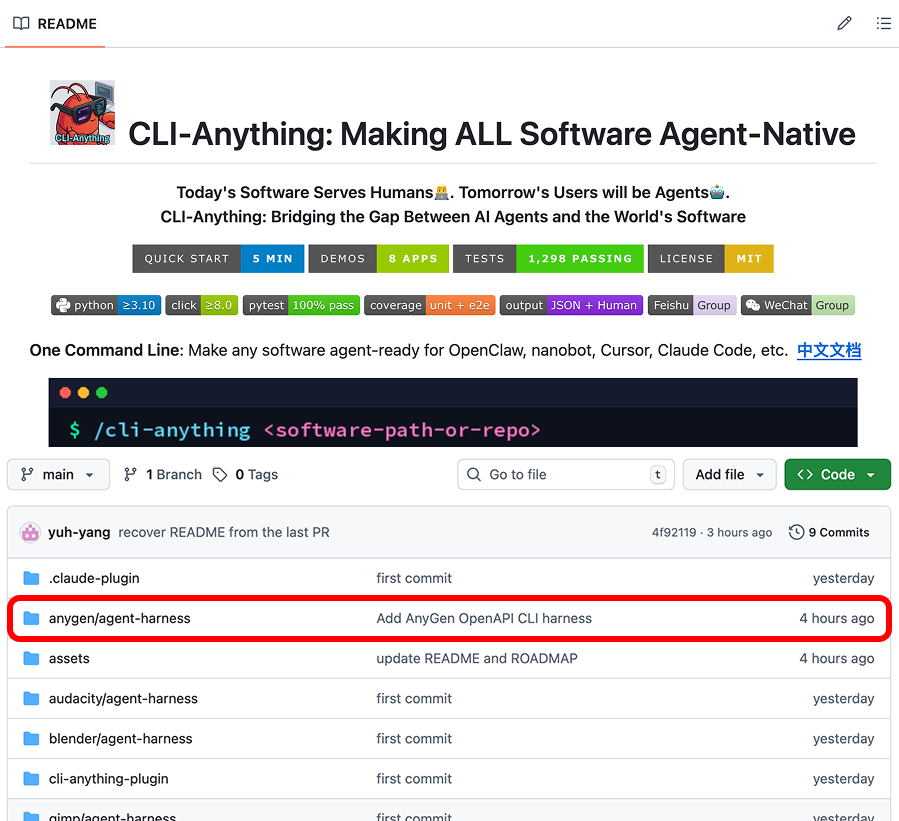Click the audacity/agent-harness folder icon
The height and width of the screenshot is (821, 899).
click(31, 699)
